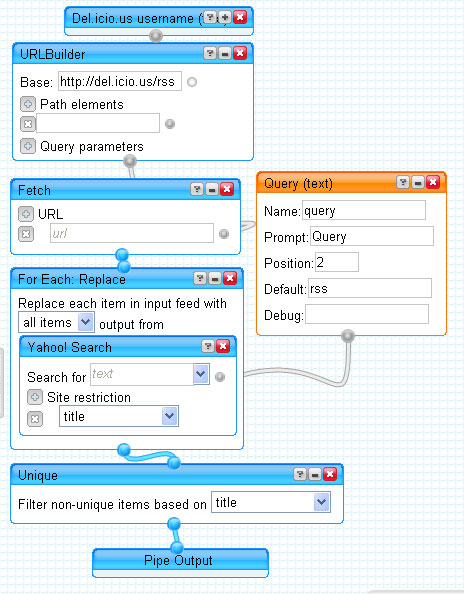Minimize the Fetch module

[212, 189]
